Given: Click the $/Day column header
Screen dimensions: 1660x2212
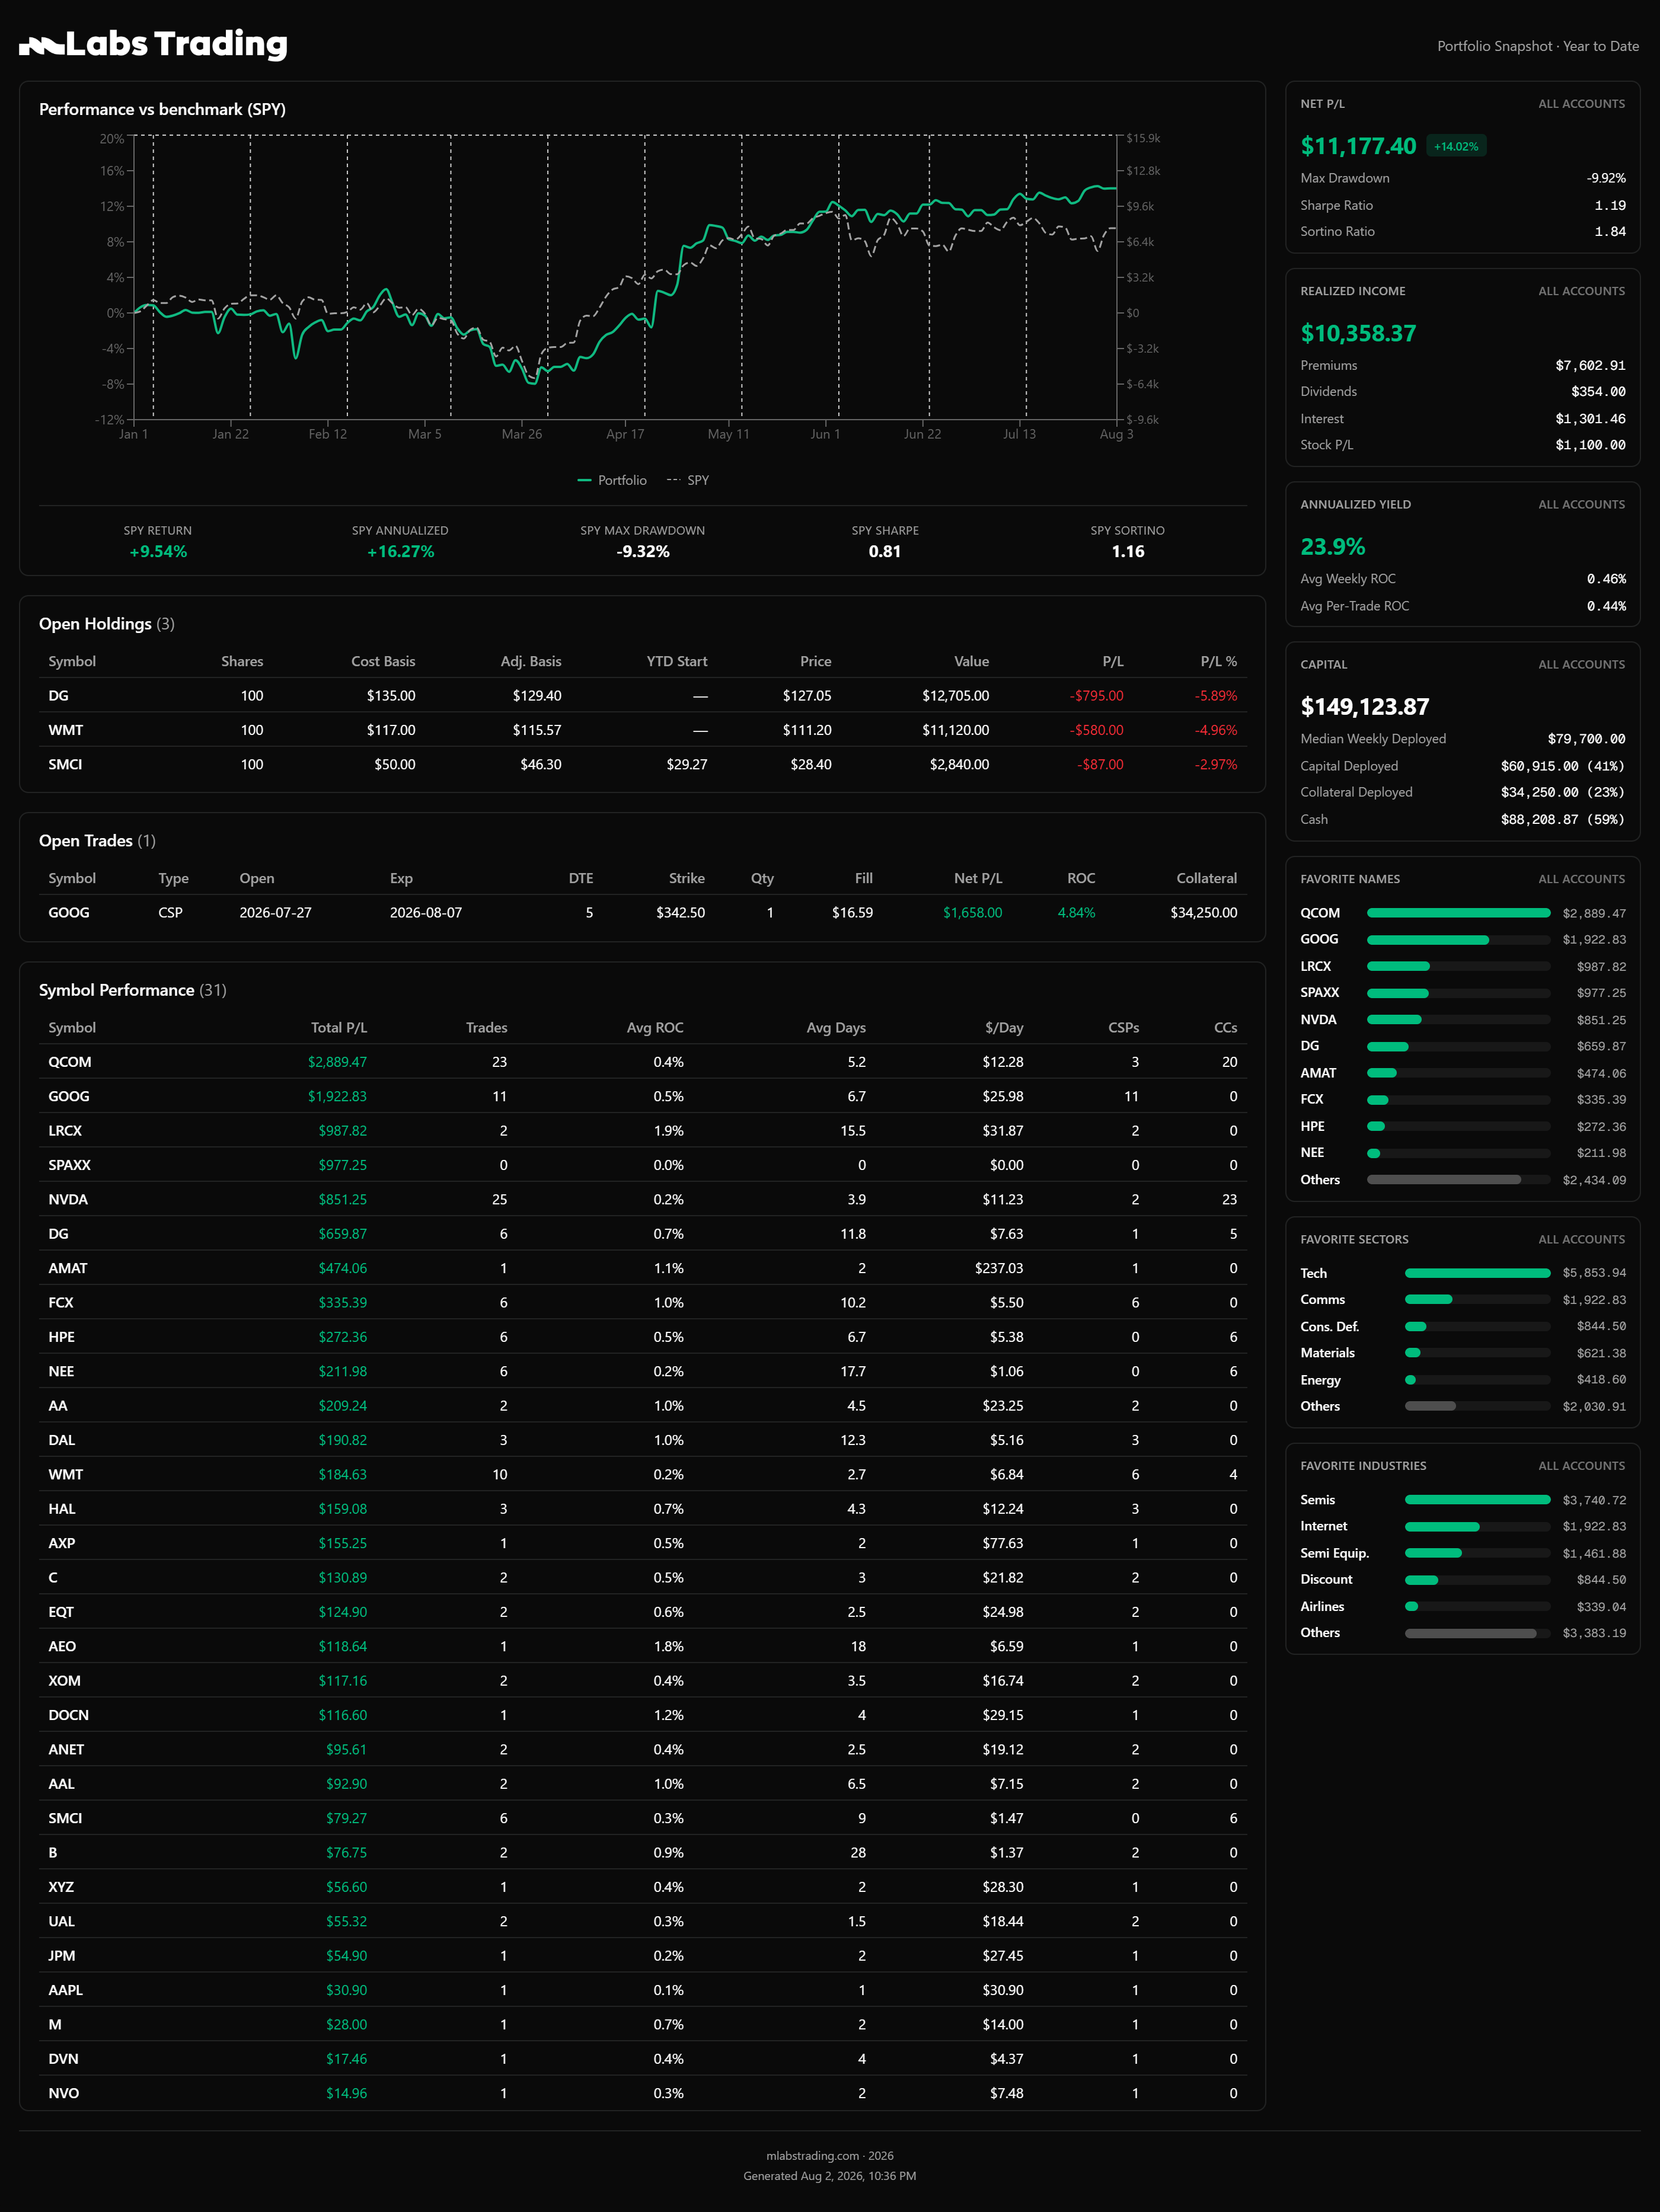Looking at the screenshot, I should coord(1004,1027).
